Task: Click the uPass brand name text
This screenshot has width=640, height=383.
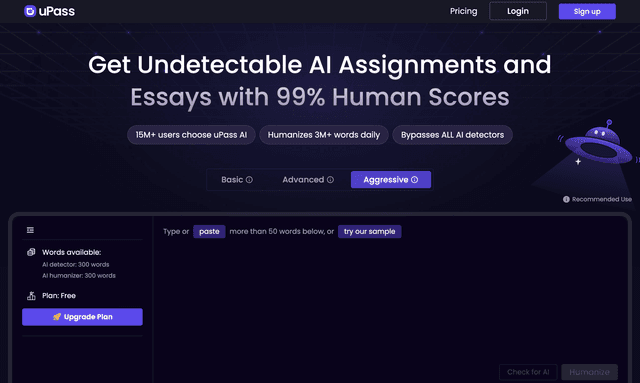Action: tap(57, 11)
